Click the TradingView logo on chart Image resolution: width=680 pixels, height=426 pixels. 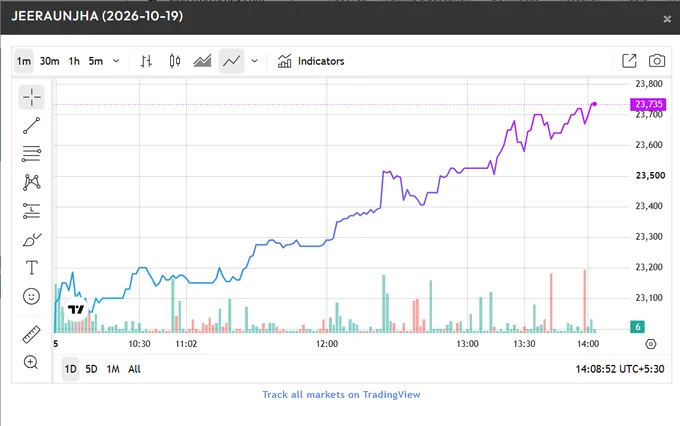(x=76, y=309)
